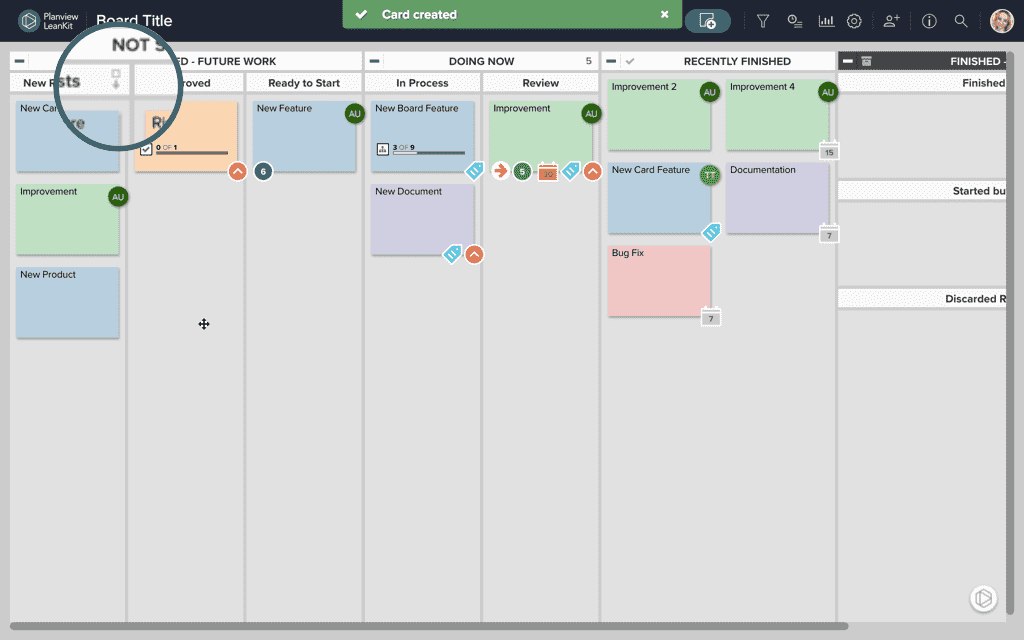The height and width of the screenshot is (640, 1024).
Task: Open the board filter funnel icon
Action: tap(762, 21)
